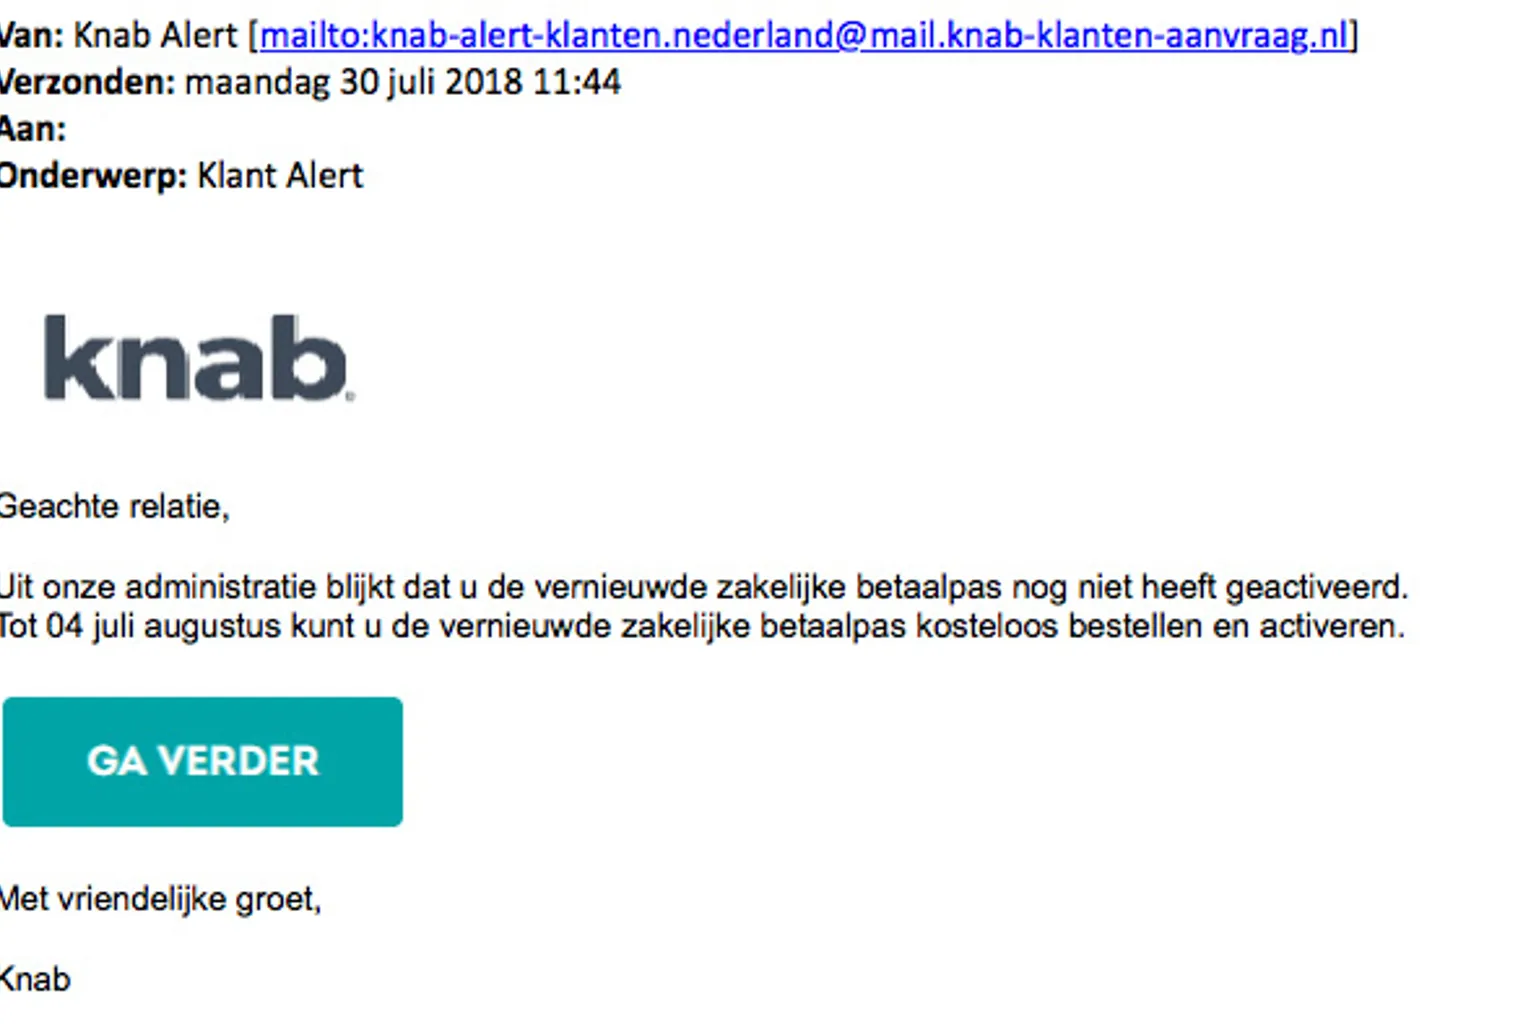Click the 'Aan:' recipient label
The image size is (1536, 1024).
coord(32,129)
